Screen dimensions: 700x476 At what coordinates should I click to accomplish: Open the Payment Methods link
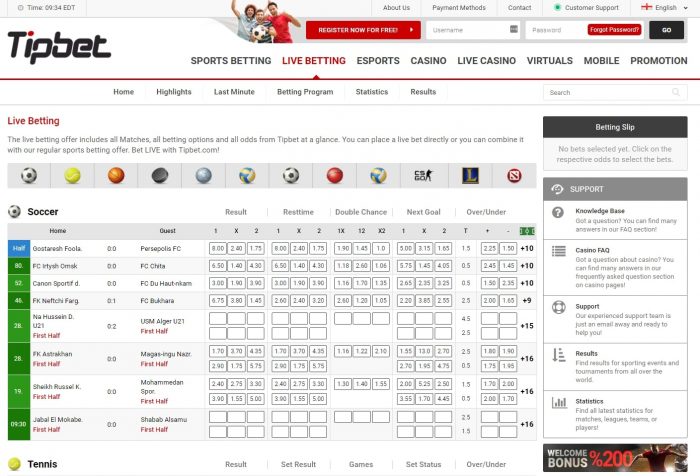click(x=459, y=8)
